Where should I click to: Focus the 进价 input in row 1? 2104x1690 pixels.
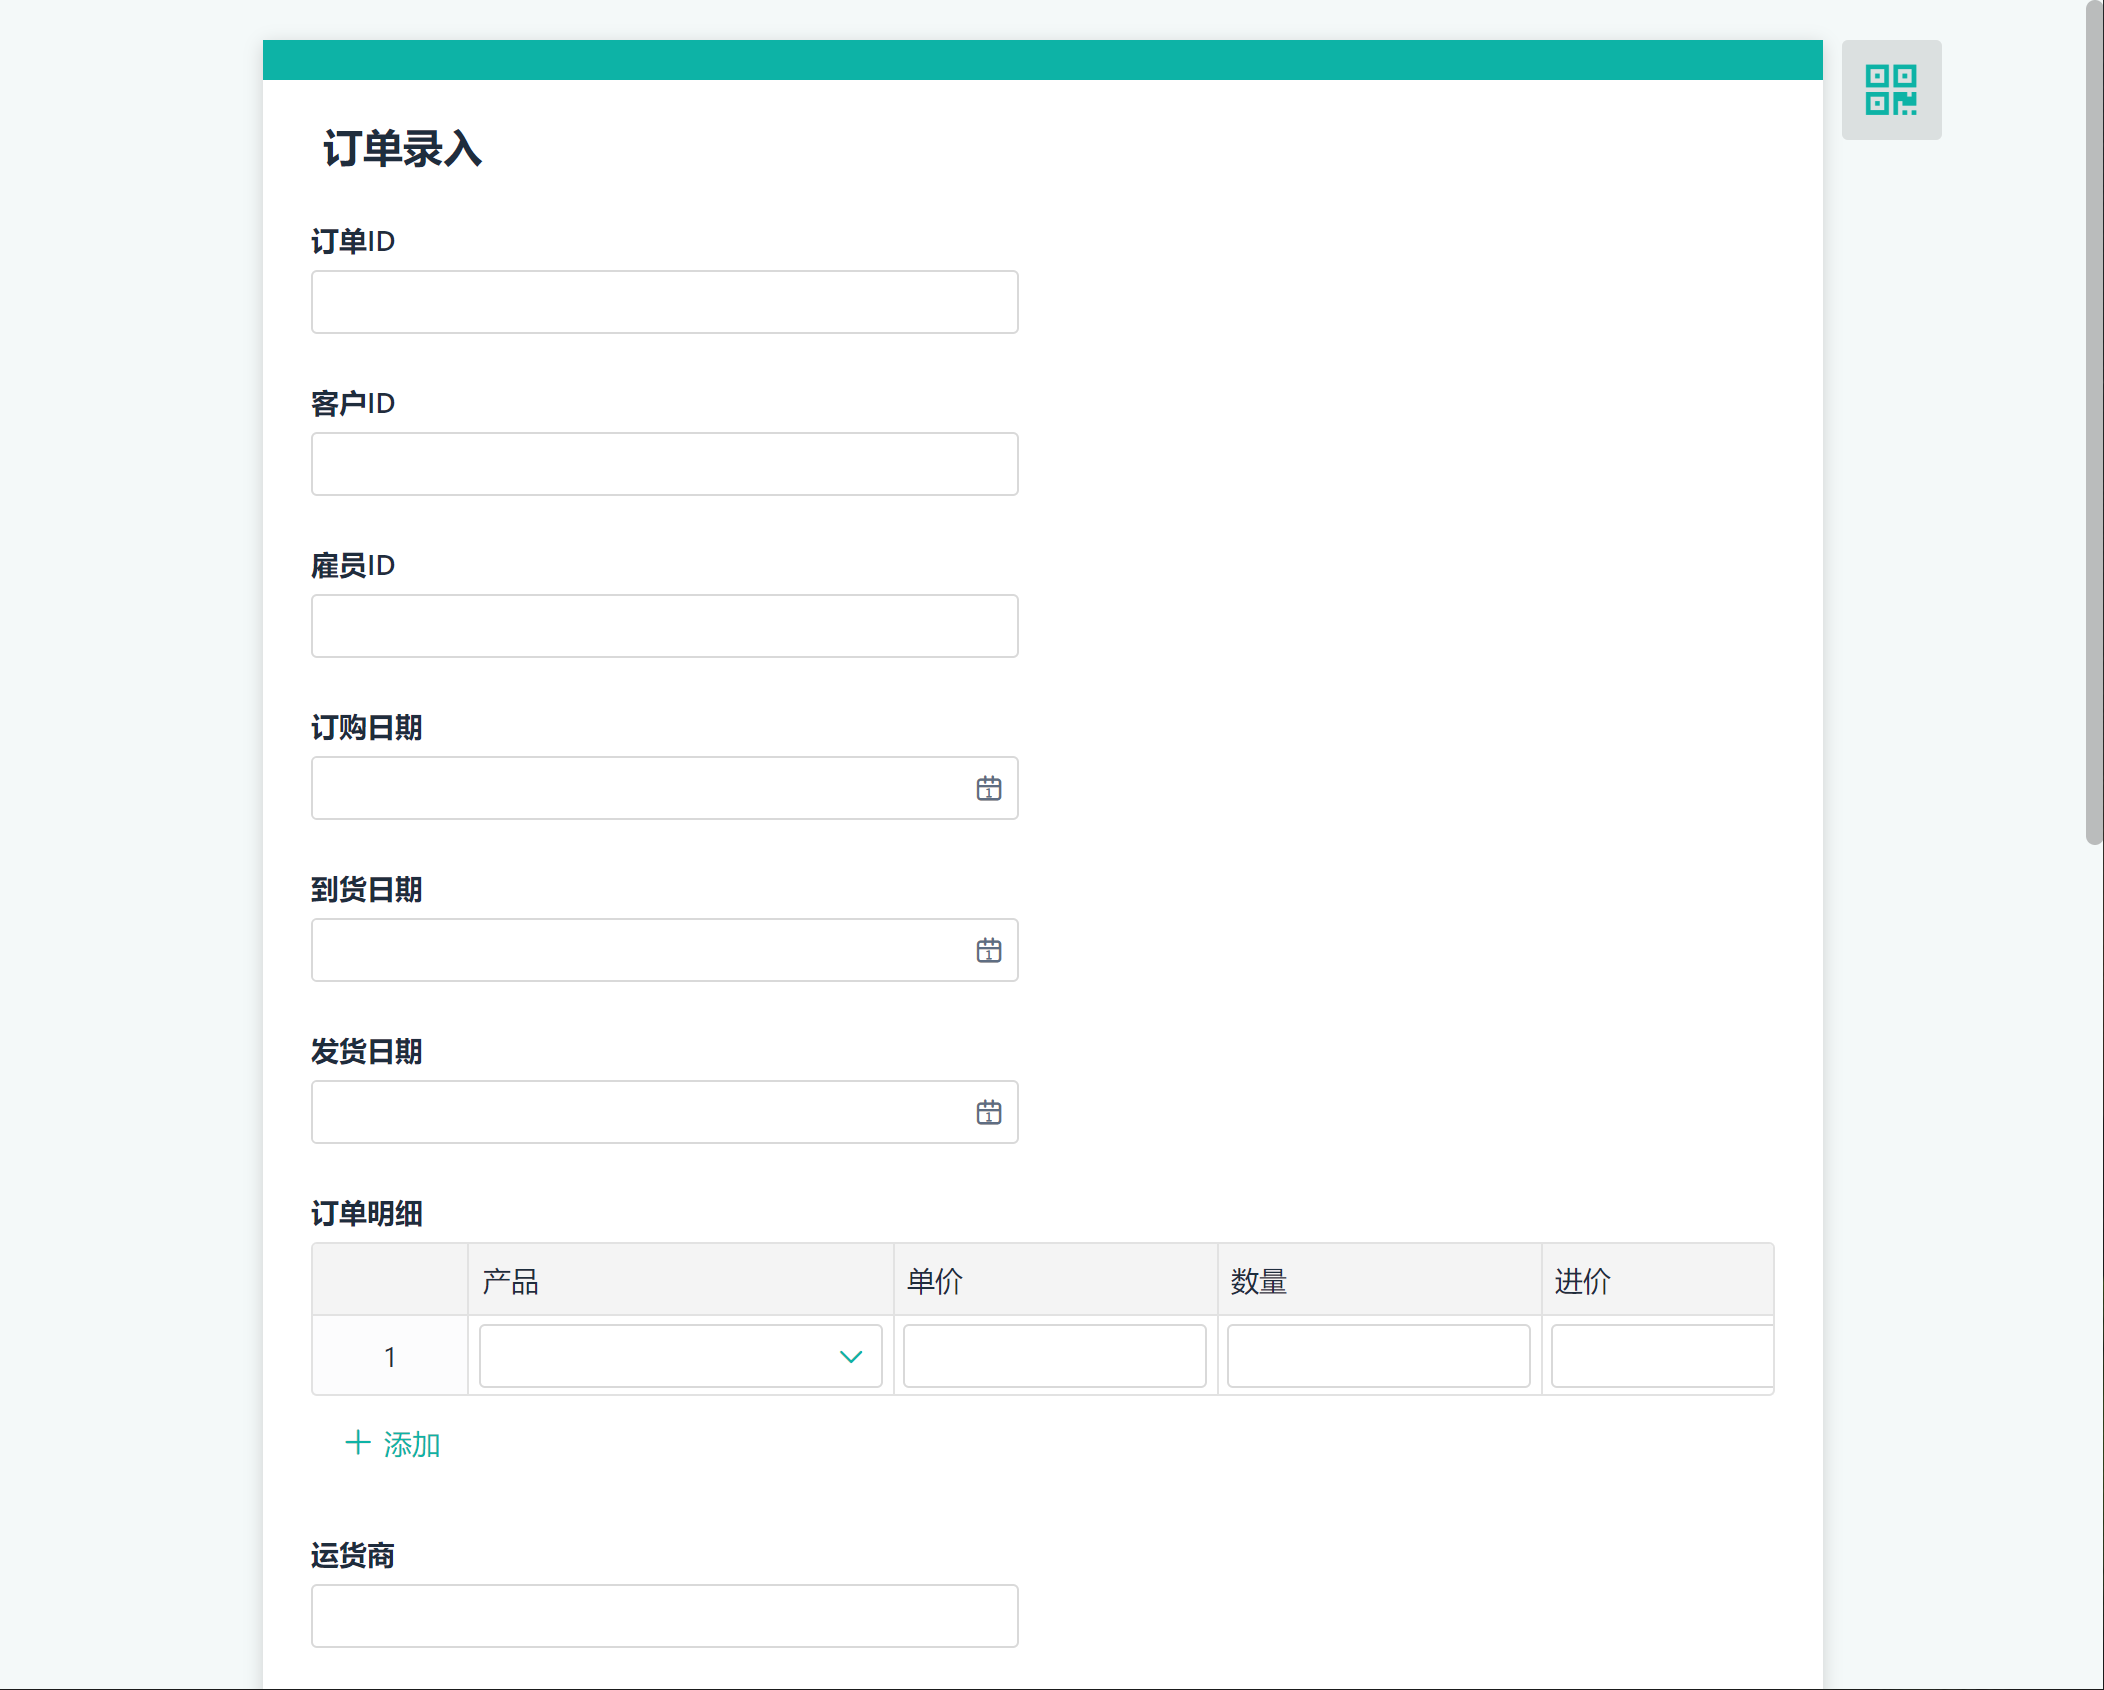pyautogui.click(x=1662, y=1356)
